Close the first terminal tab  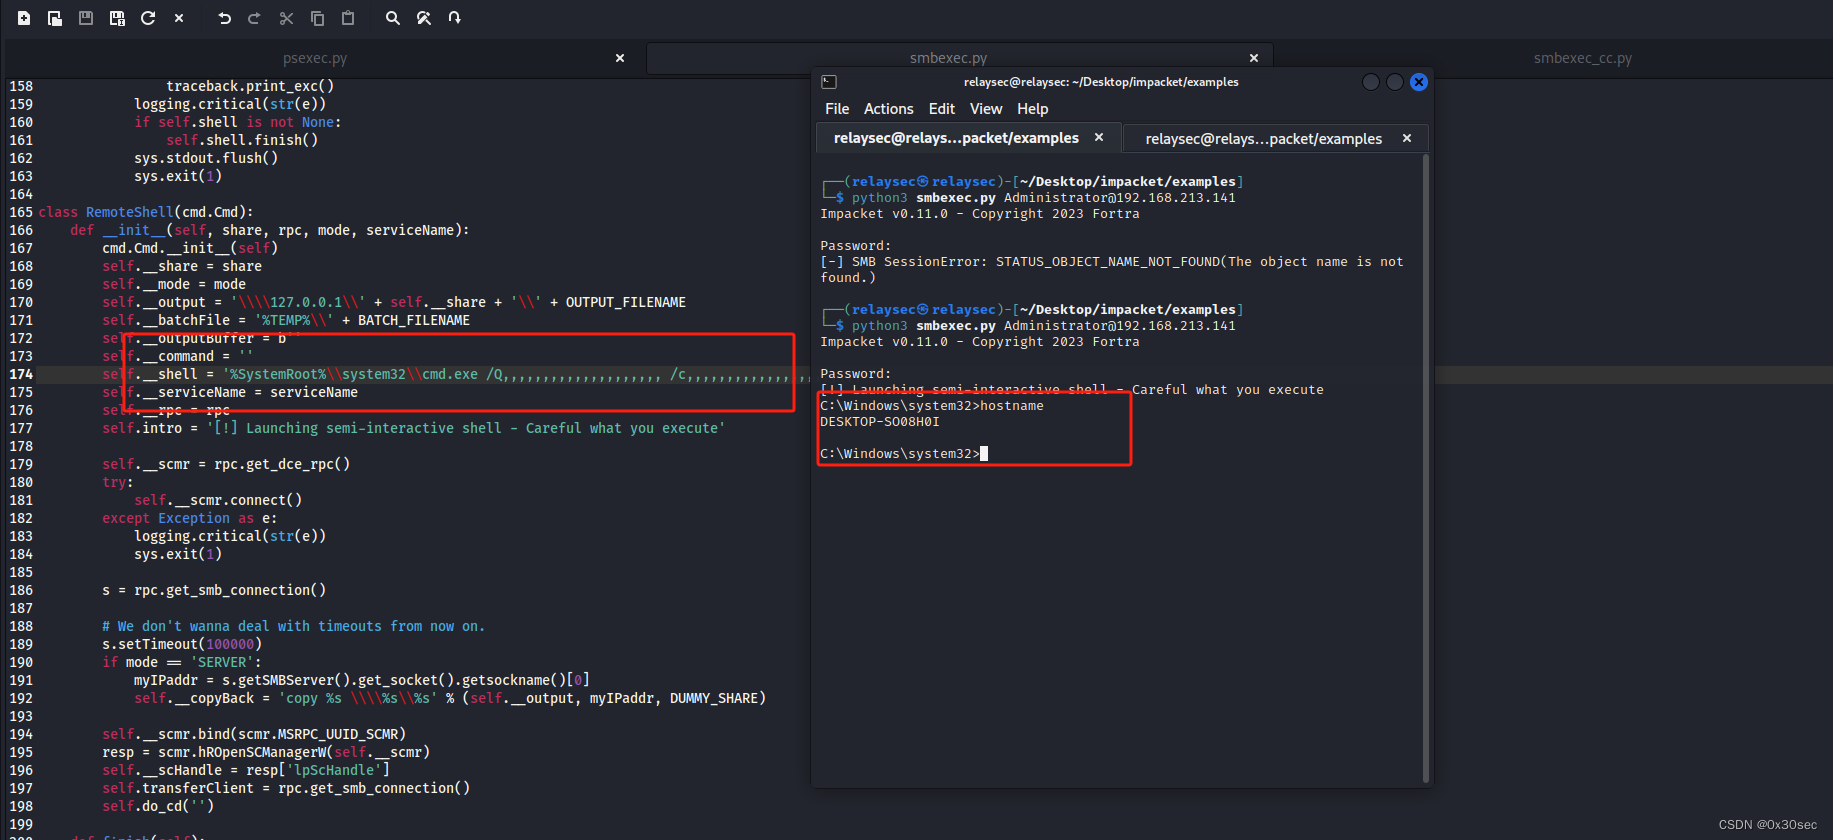tap(1099, 138)
